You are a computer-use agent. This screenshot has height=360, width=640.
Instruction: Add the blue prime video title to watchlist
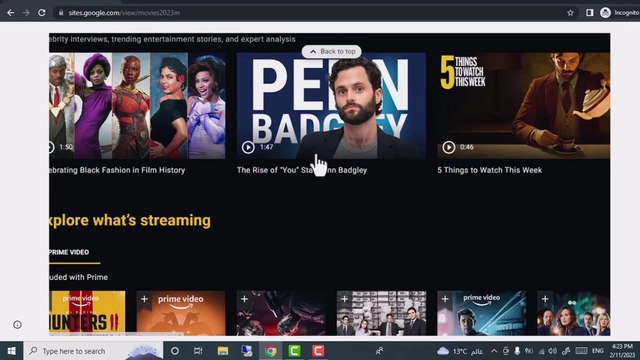point(445,299)
